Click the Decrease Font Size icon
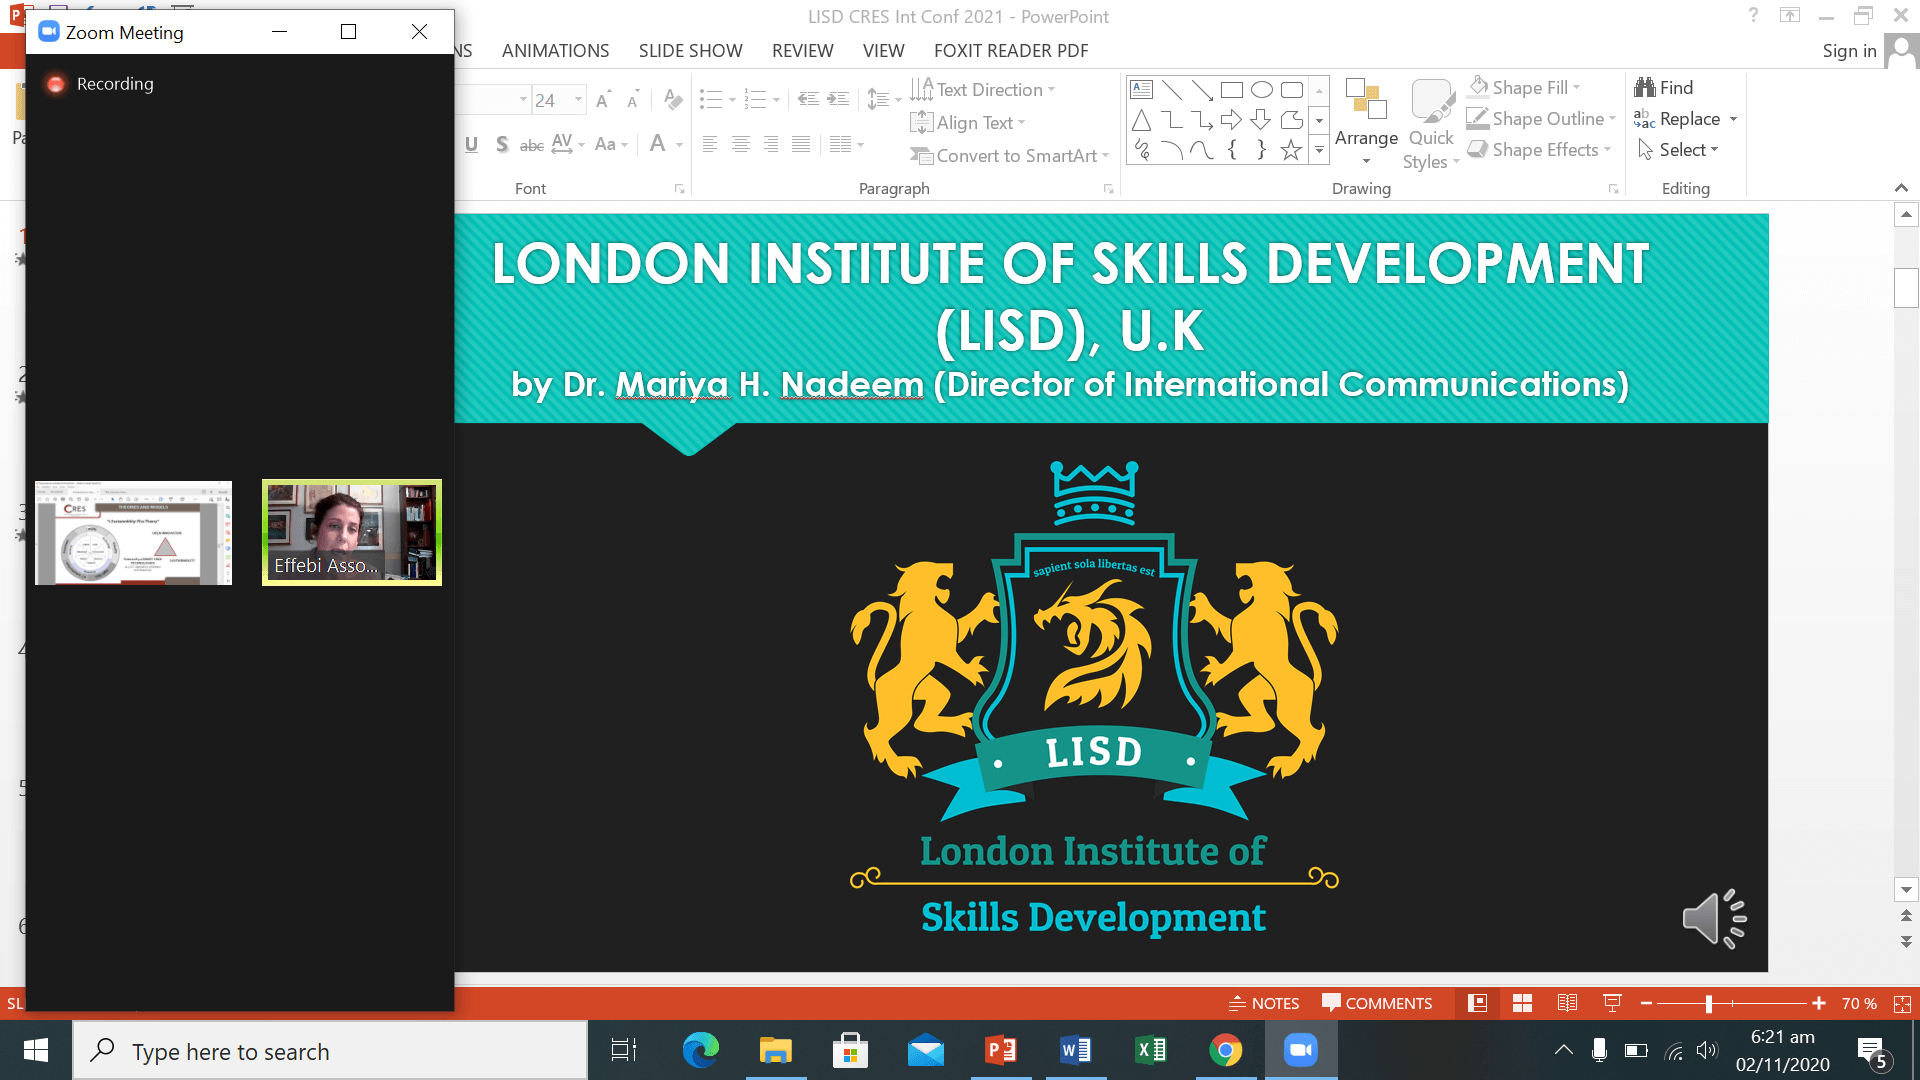 633,100
